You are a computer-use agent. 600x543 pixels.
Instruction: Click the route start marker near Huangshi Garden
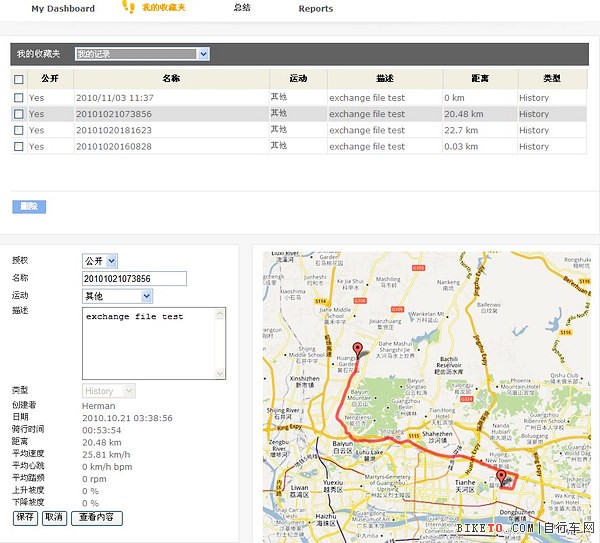click(357, 351)
